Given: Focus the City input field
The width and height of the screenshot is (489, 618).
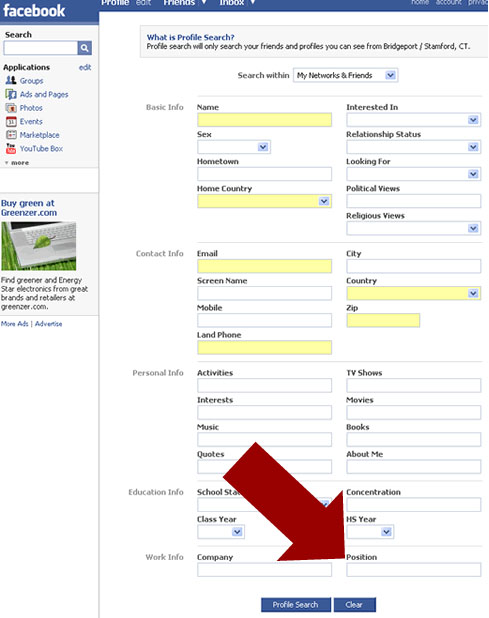Looking at the screenshot, I should click(413, 266).
